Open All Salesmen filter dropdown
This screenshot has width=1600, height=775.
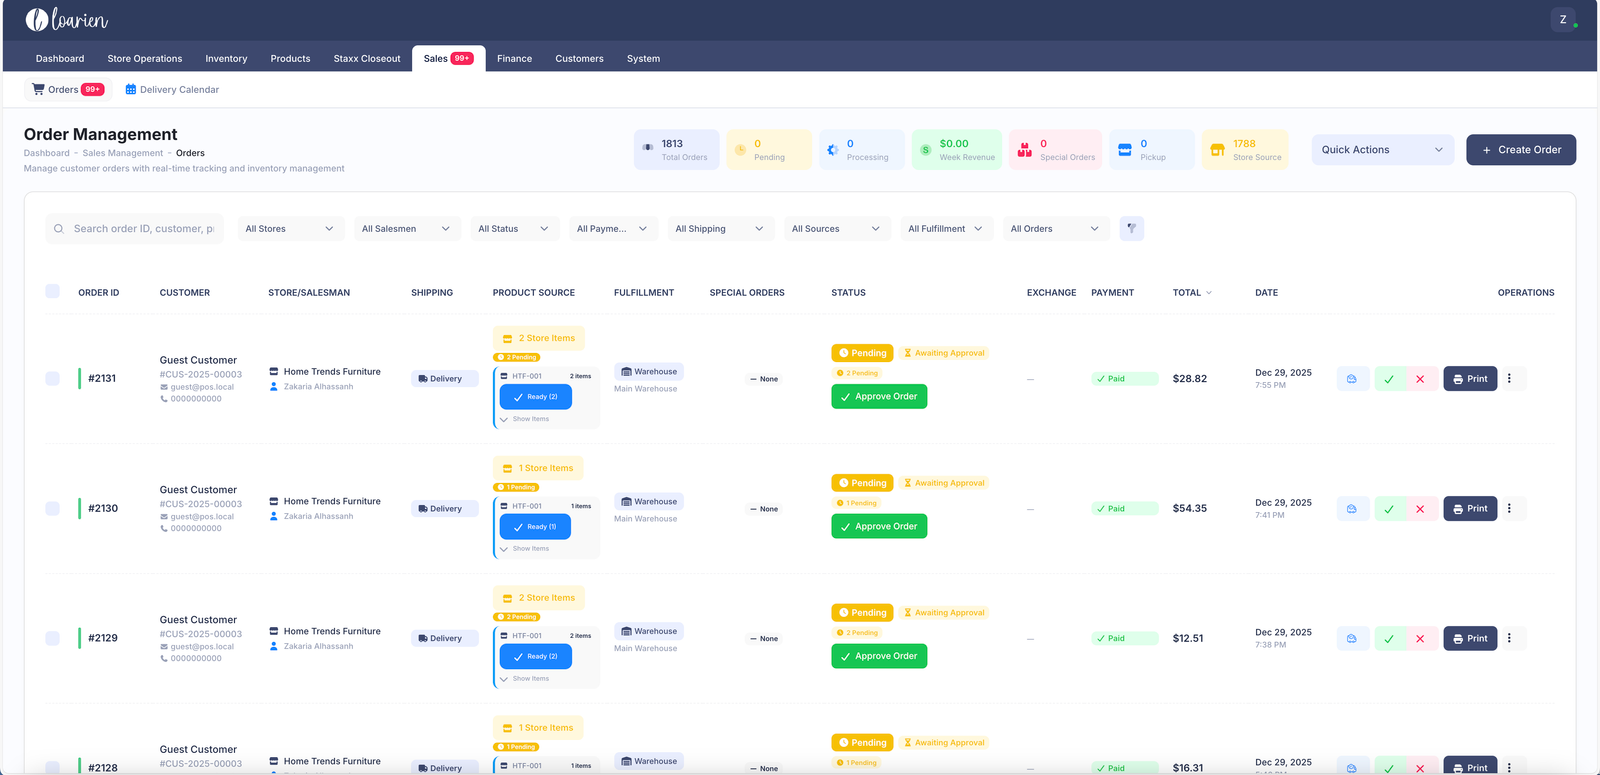pos(408,229)
